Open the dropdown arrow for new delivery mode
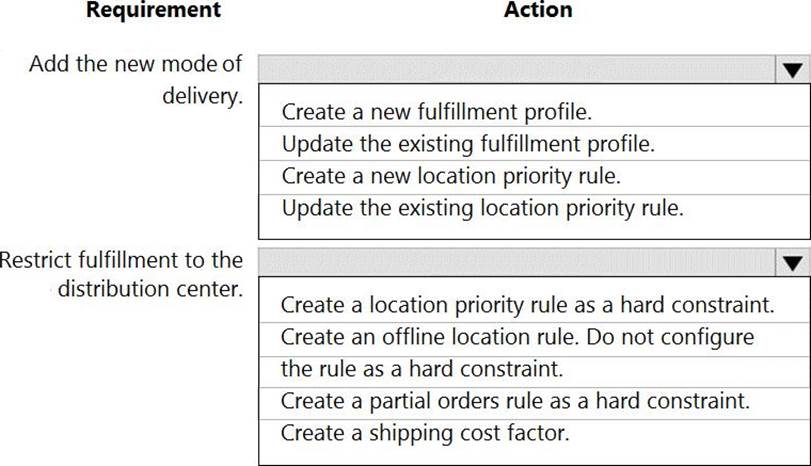Image resolution: width=811 pixels, height=466 pixels. click(791, 70)
